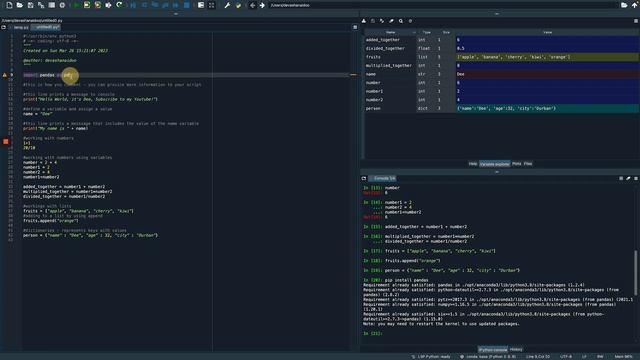Click the red breakpoint marker in the gutter
Image resolution: width=640 pixels, height=360 pixels.
click(6, 142)
